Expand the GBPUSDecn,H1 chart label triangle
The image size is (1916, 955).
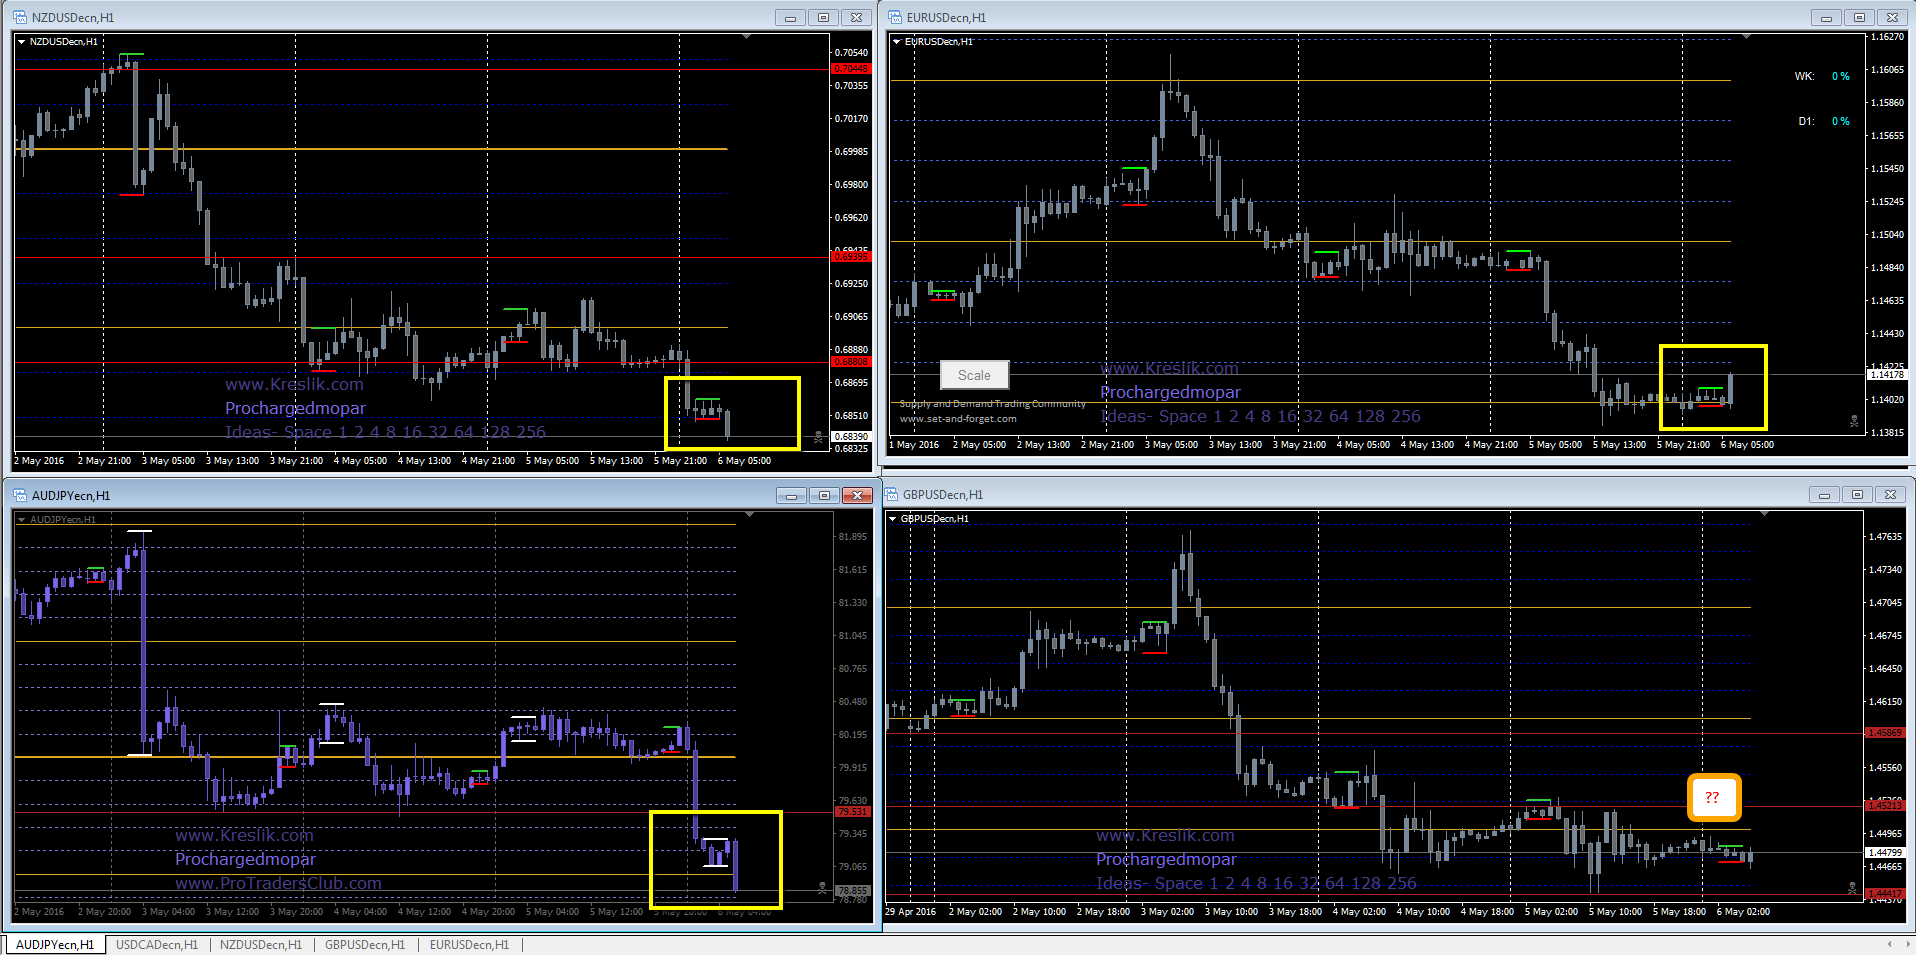click(x=893, y=519)
